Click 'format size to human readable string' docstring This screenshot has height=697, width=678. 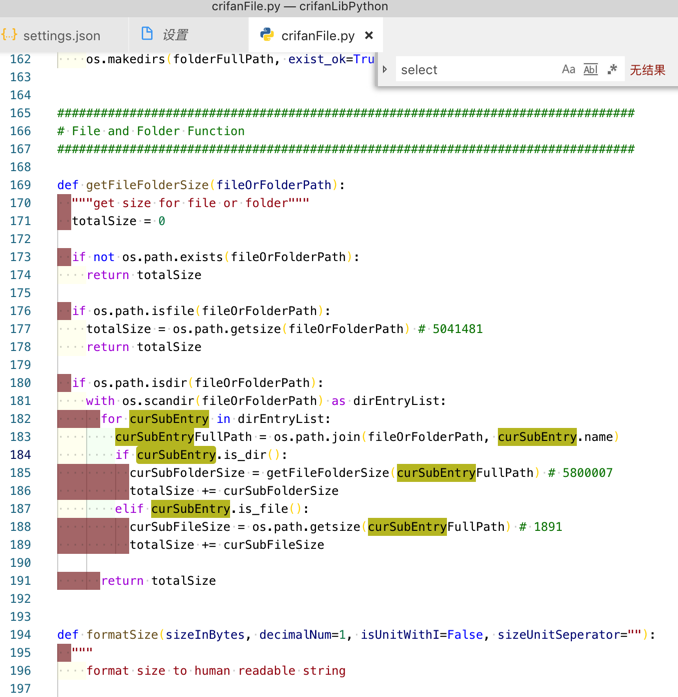216,671
